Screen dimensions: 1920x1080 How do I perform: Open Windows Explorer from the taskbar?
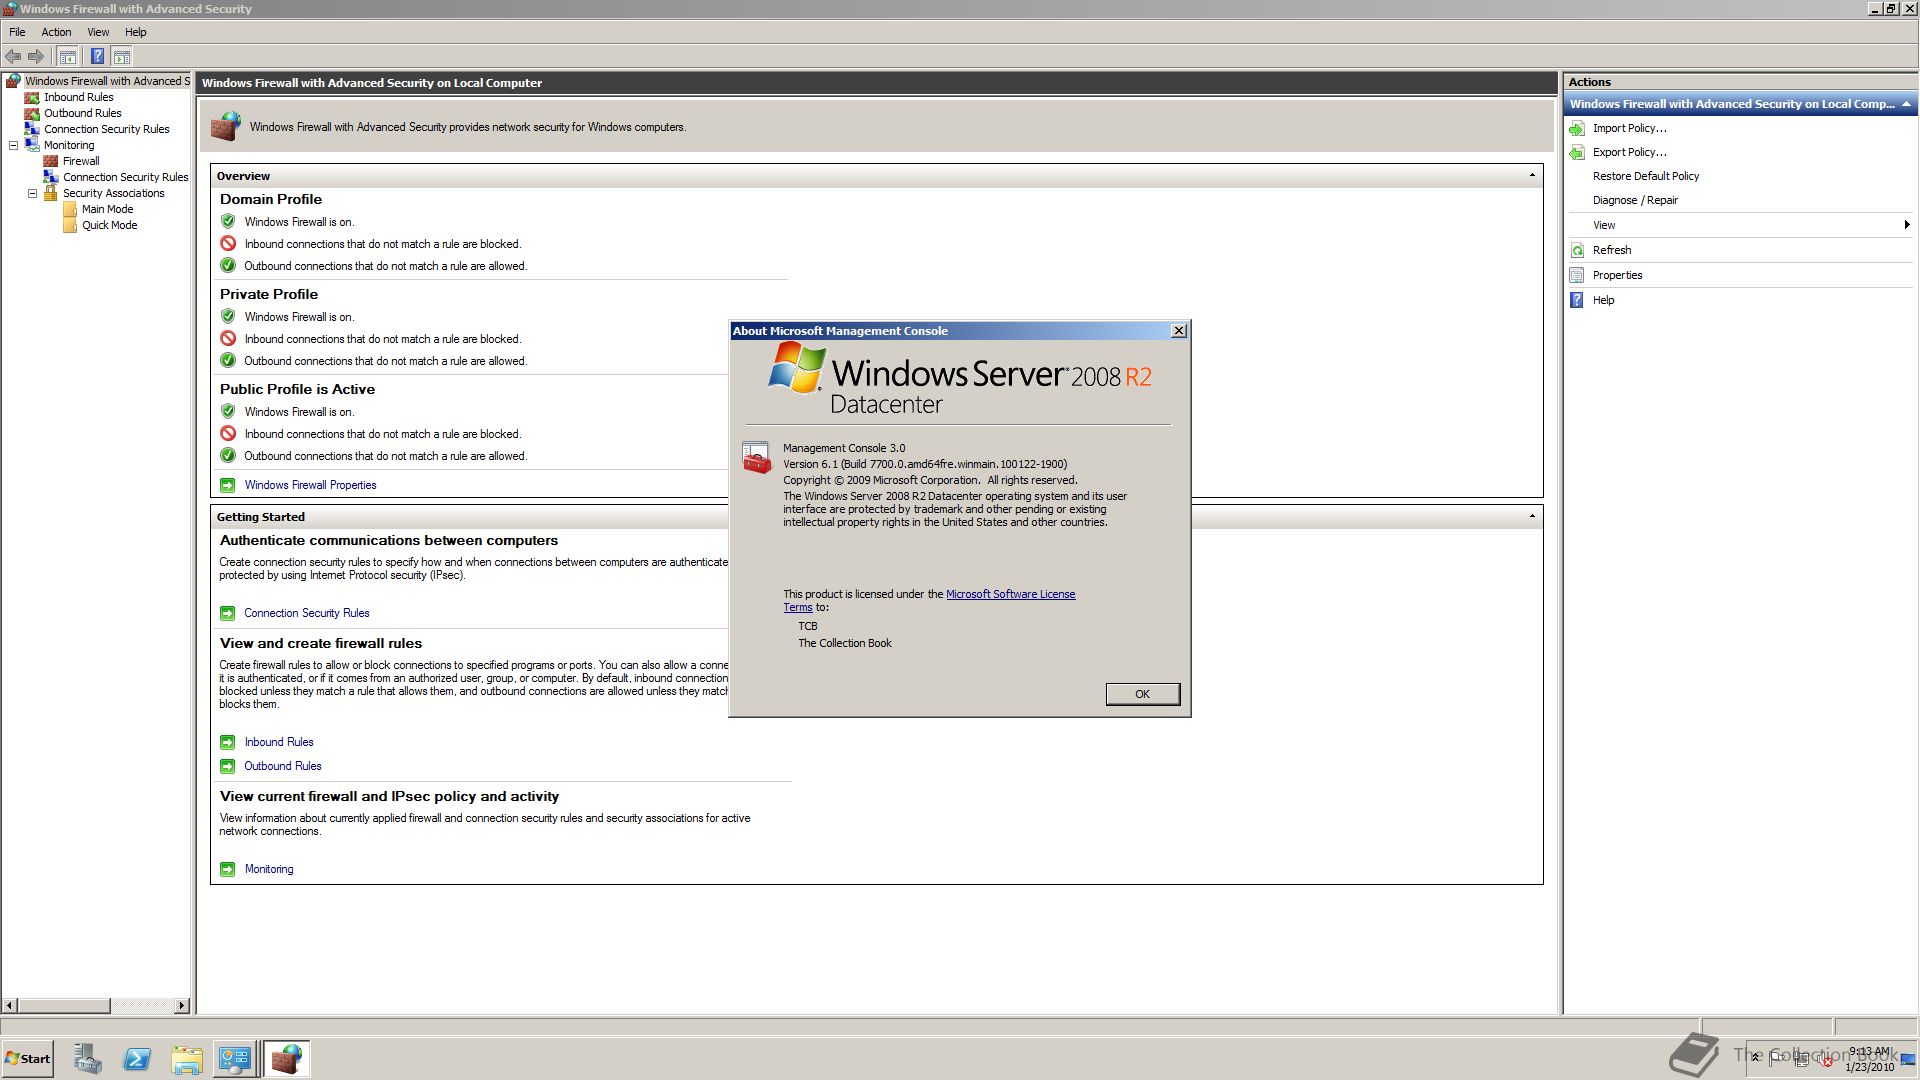click(186, 1059)
